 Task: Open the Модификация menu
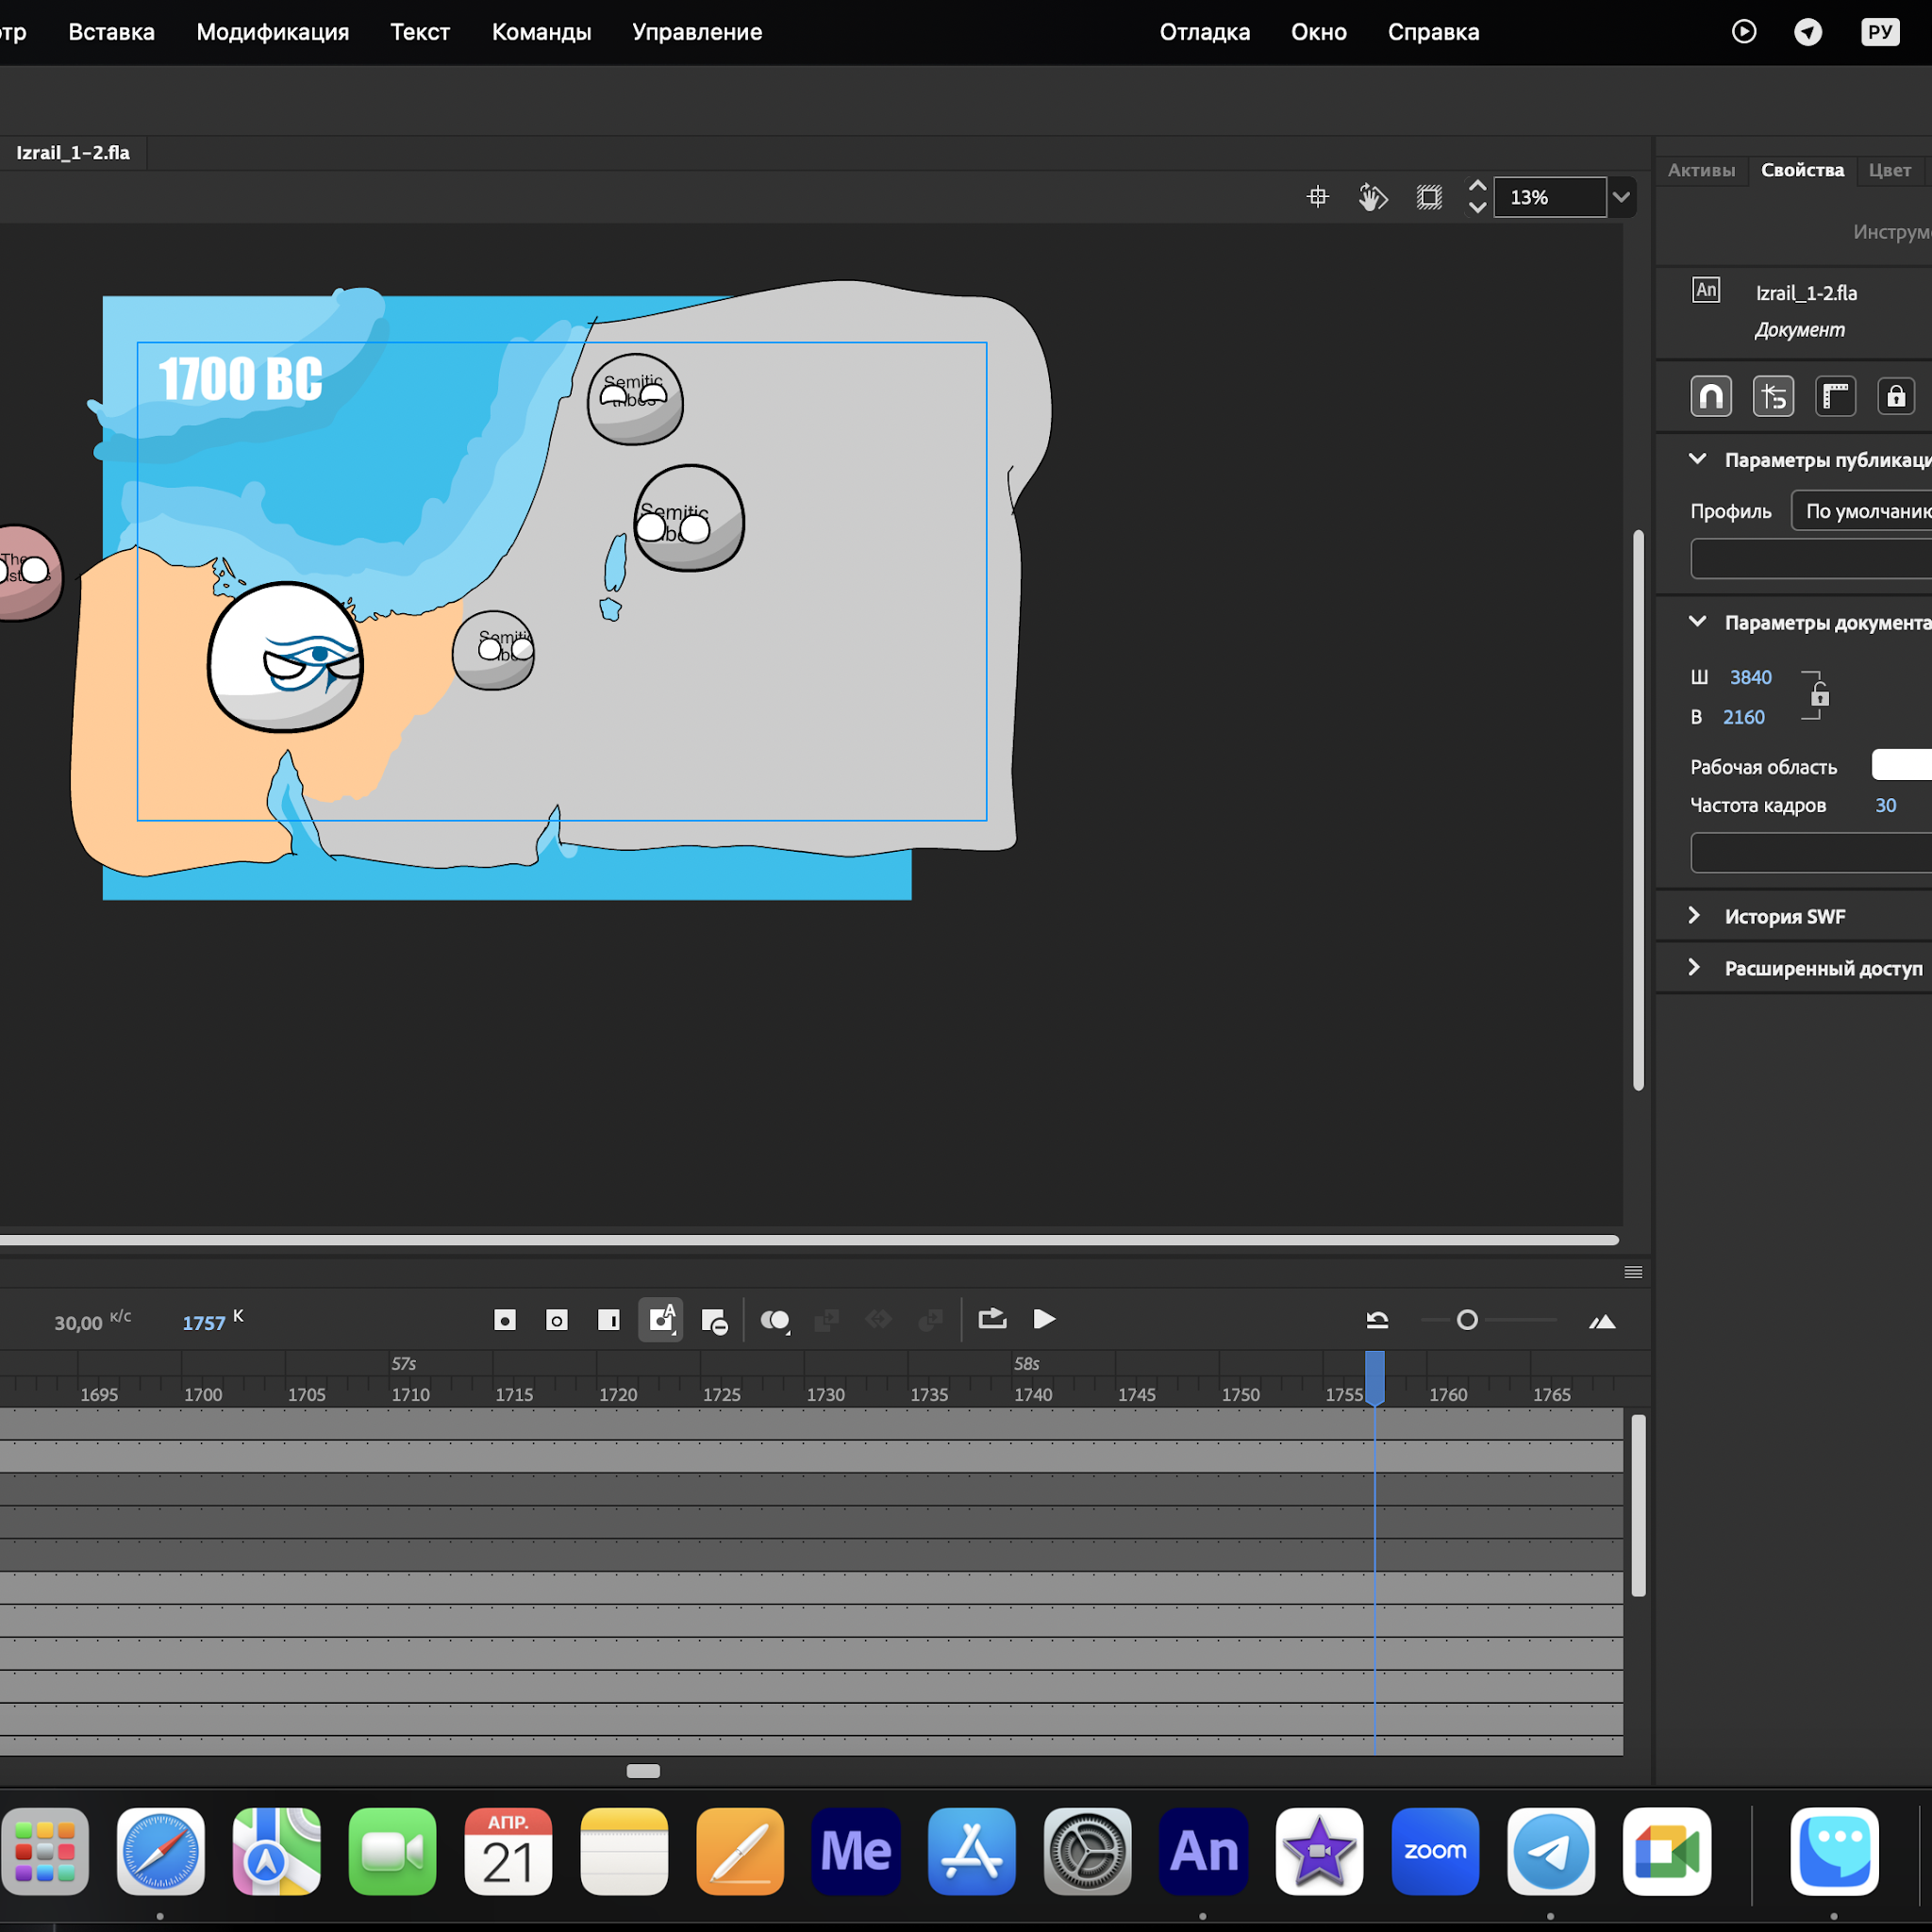(x=272, y=32)
